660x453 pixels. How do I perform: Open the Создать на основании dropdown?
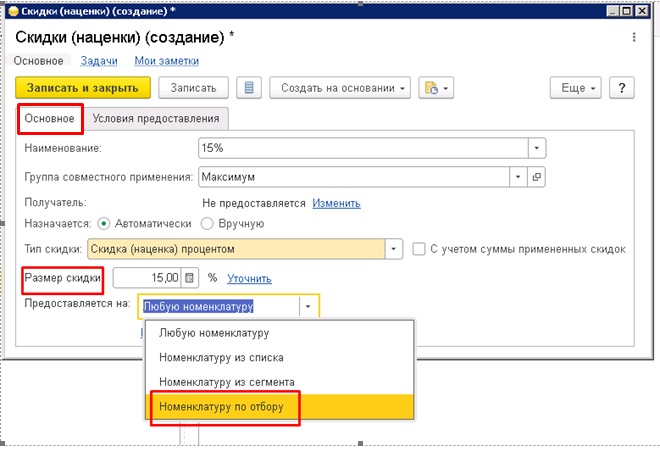click(x=344, y=88)
